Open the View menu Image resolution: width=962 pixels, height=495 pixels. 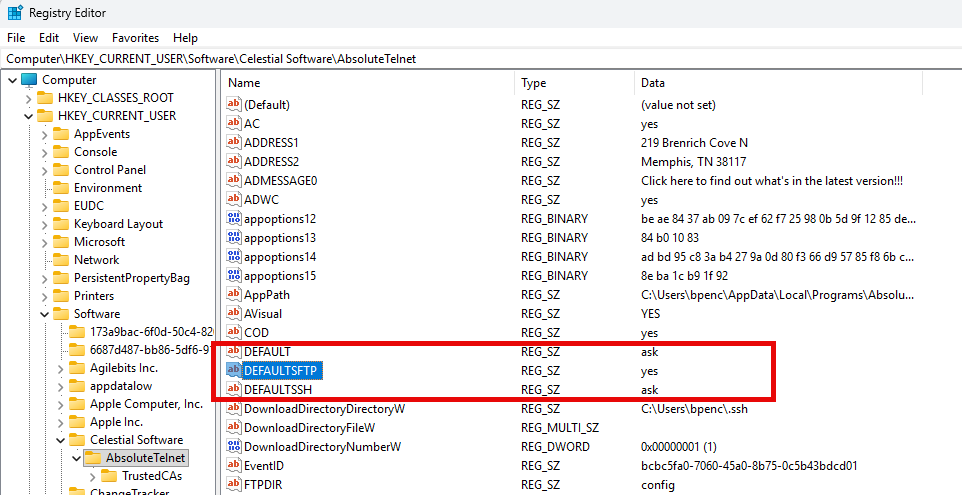click(x=86, y=38)
